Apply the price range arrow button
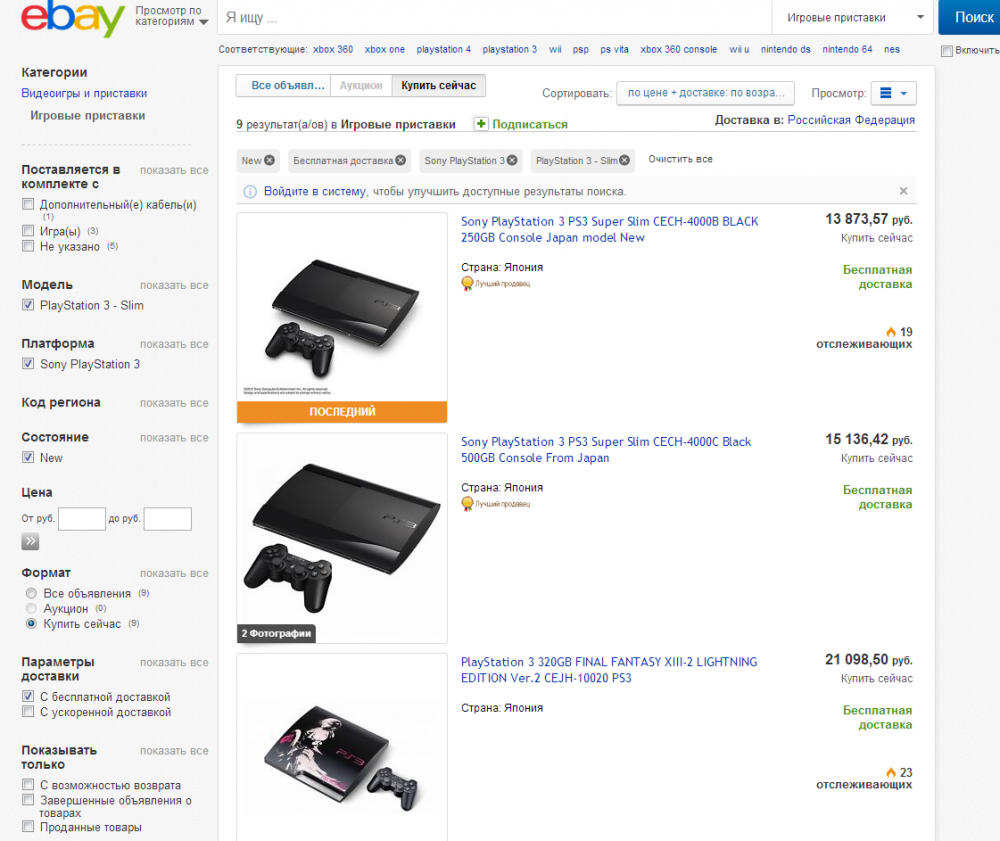 (30, 542)
